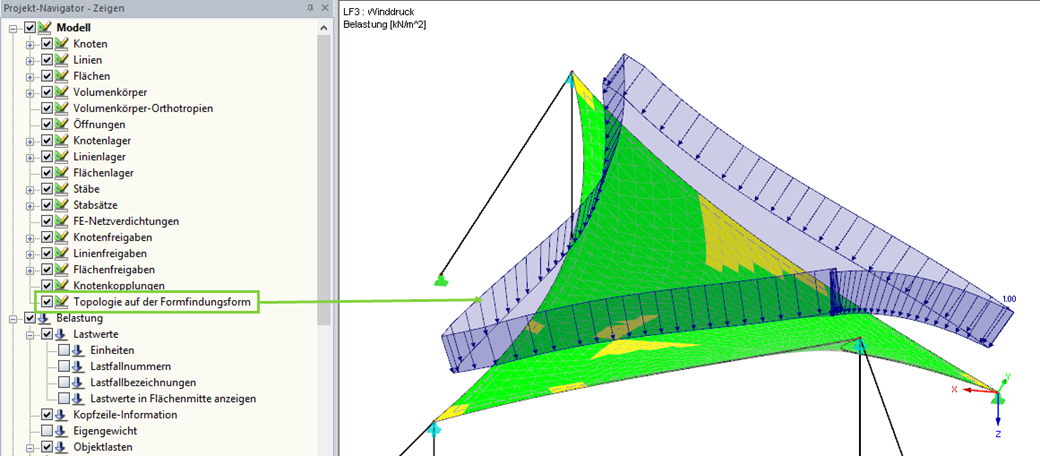Expand the Objektlasten tree node
The height and width of the screenshot is (456, 1040).
pos(29,447)
